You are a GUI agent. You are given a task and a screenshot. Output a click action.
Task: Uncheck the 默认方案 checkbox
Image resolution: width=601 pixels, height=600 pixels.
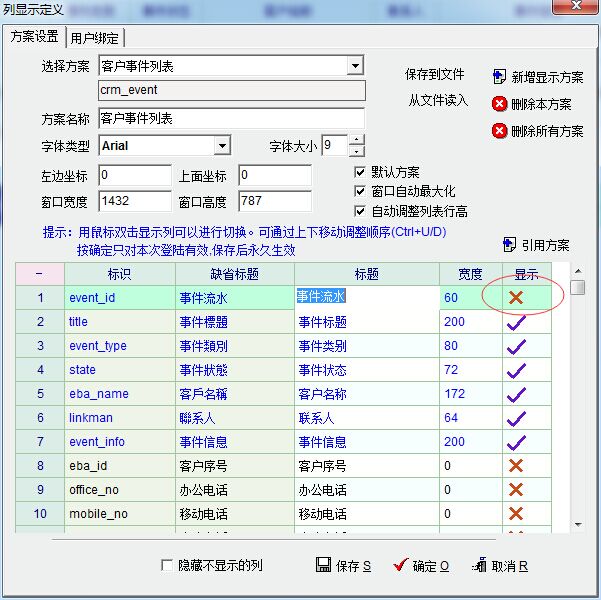360,172
